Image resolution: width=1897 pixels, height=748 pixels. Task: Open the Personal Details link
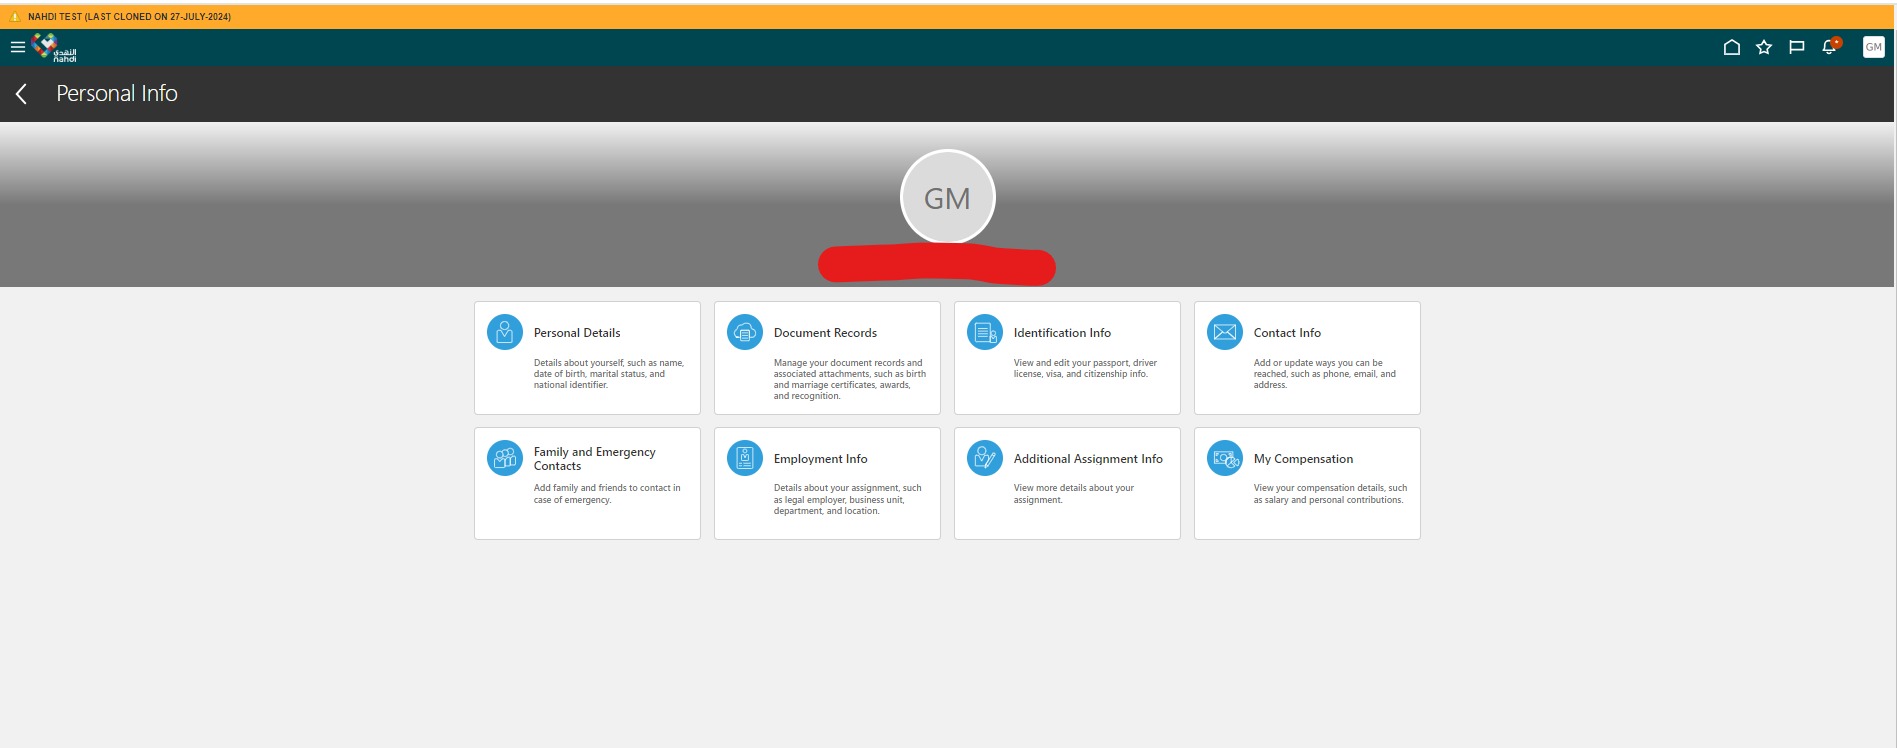click(577, 333)
